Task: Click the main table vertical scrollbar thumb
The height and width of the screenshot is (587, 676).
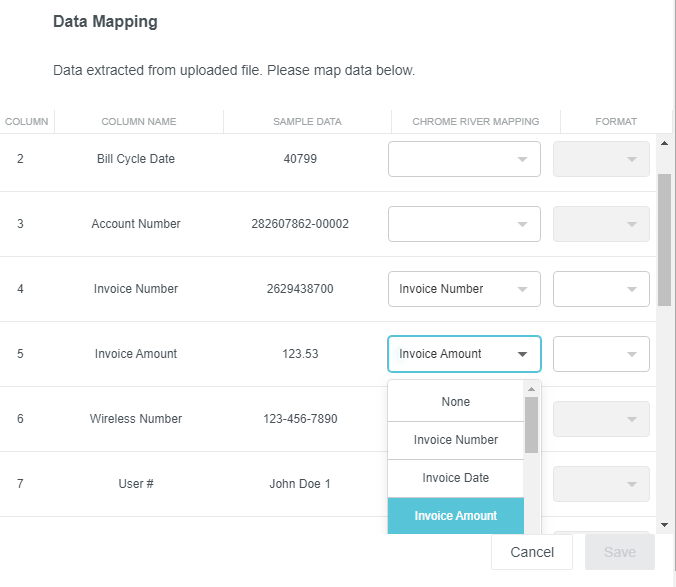Action: pyautogui.click(x=664, y=240)
